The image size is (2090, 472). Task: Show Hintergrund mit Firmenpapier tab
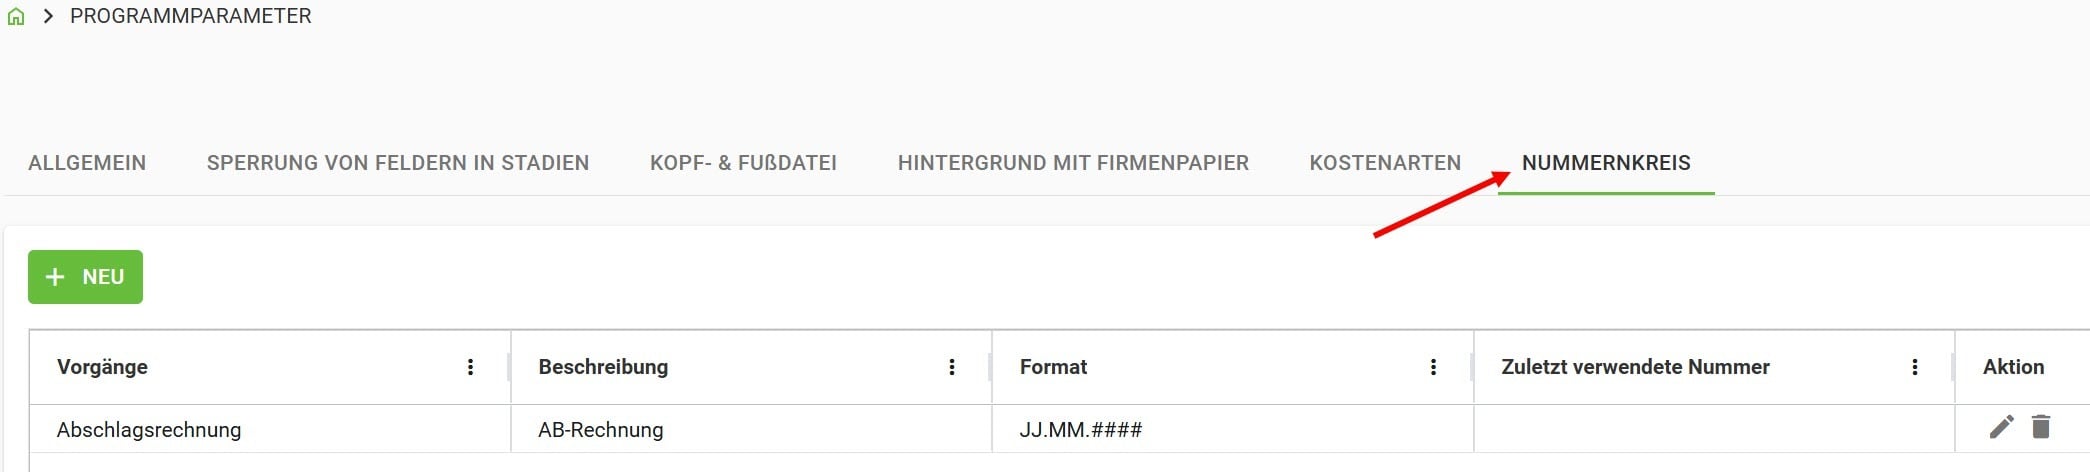1073,163
